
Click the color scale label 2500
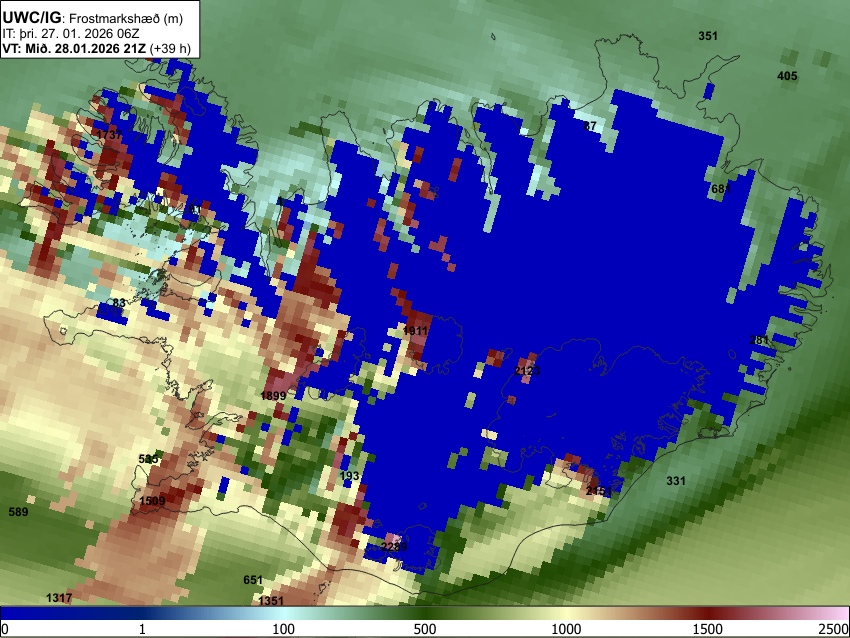click(x=835, y=629)
